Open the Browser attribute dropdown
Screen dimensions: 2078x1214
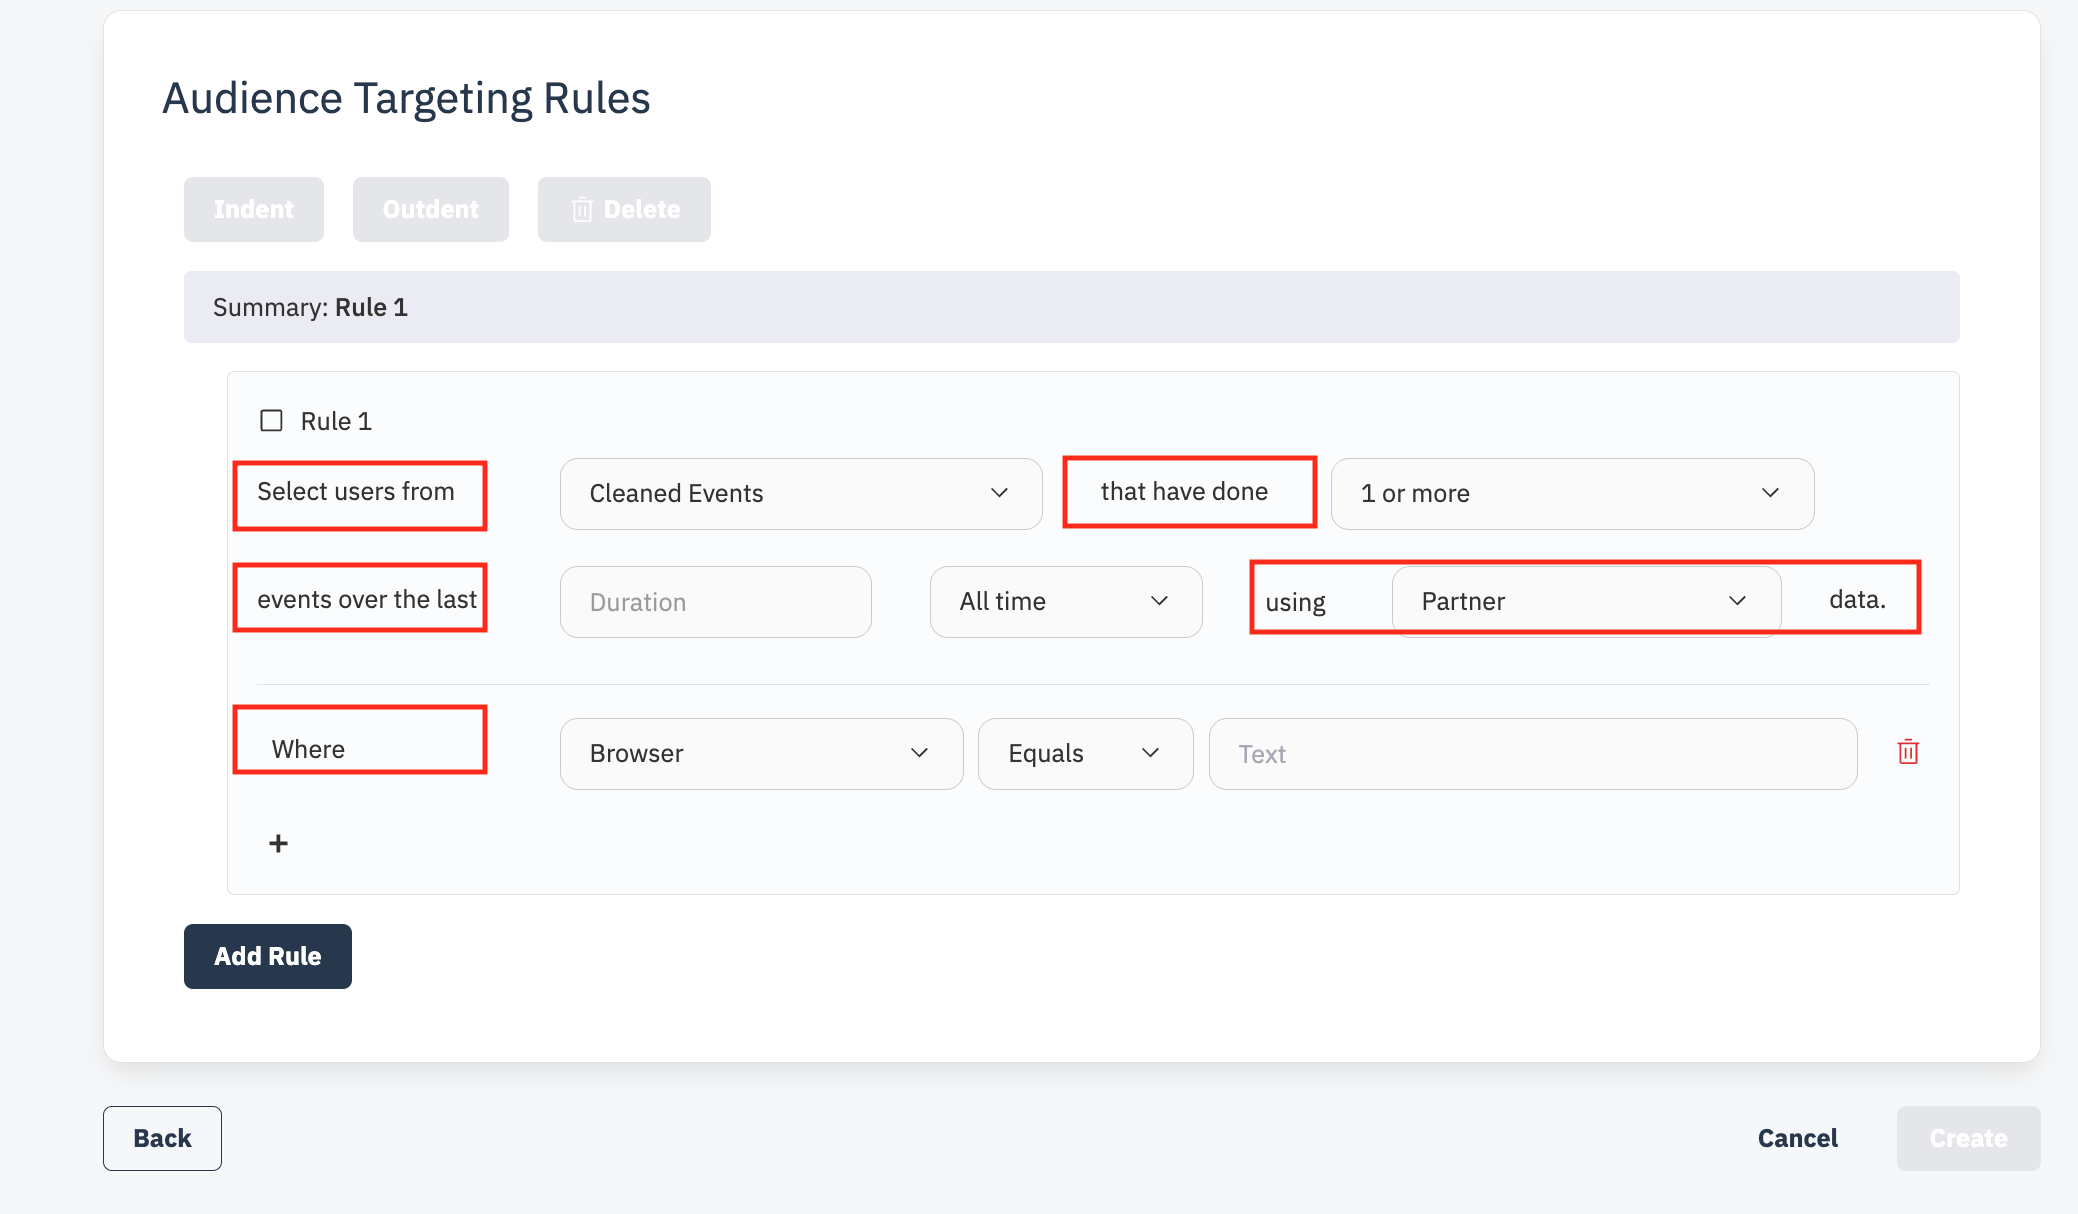(761, 753)
